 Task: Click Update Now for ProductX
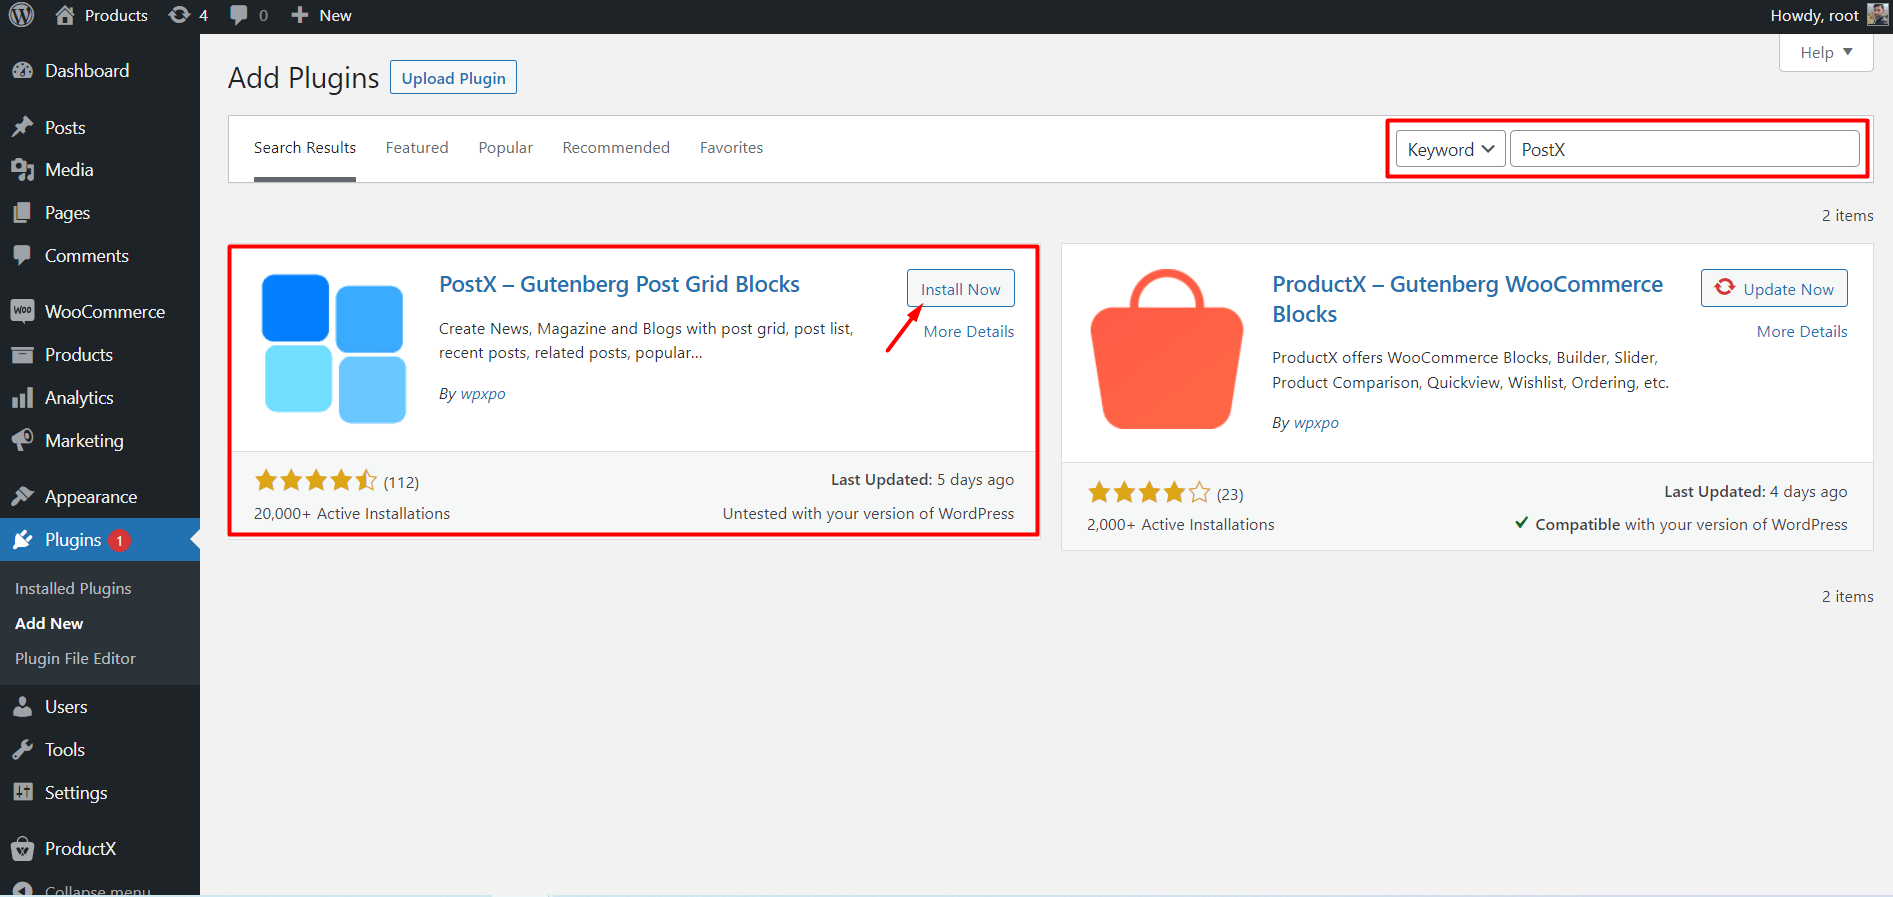click(1774, 289)
